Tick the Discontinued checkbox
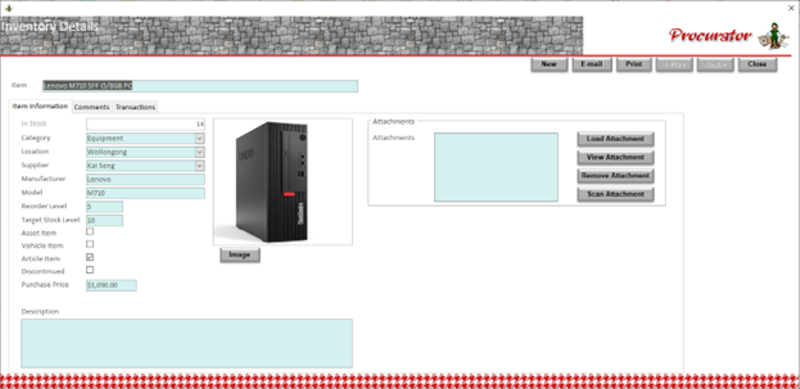 (90, 270)
